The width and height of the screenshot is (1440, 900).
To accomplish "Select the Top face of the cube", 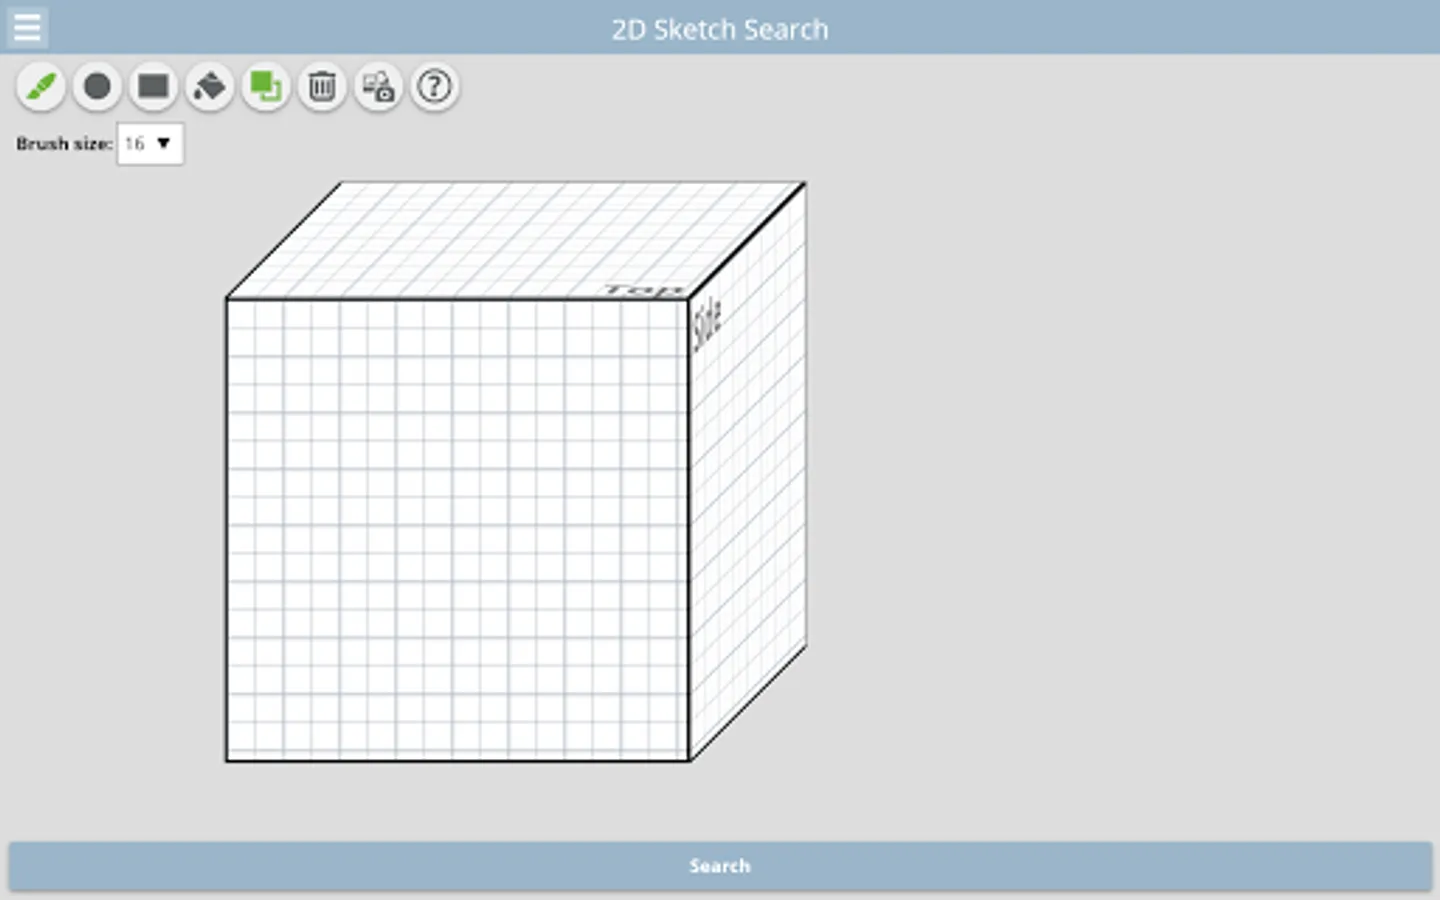I will pos(516,240).
